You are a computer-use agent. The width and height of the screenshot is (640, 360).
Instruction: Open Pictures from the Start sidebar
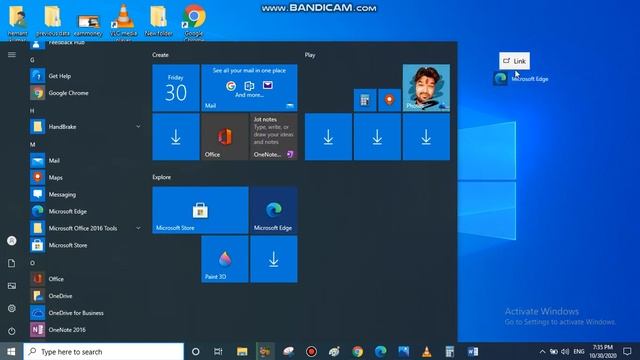pyautogui.click(x=12, y=286)
